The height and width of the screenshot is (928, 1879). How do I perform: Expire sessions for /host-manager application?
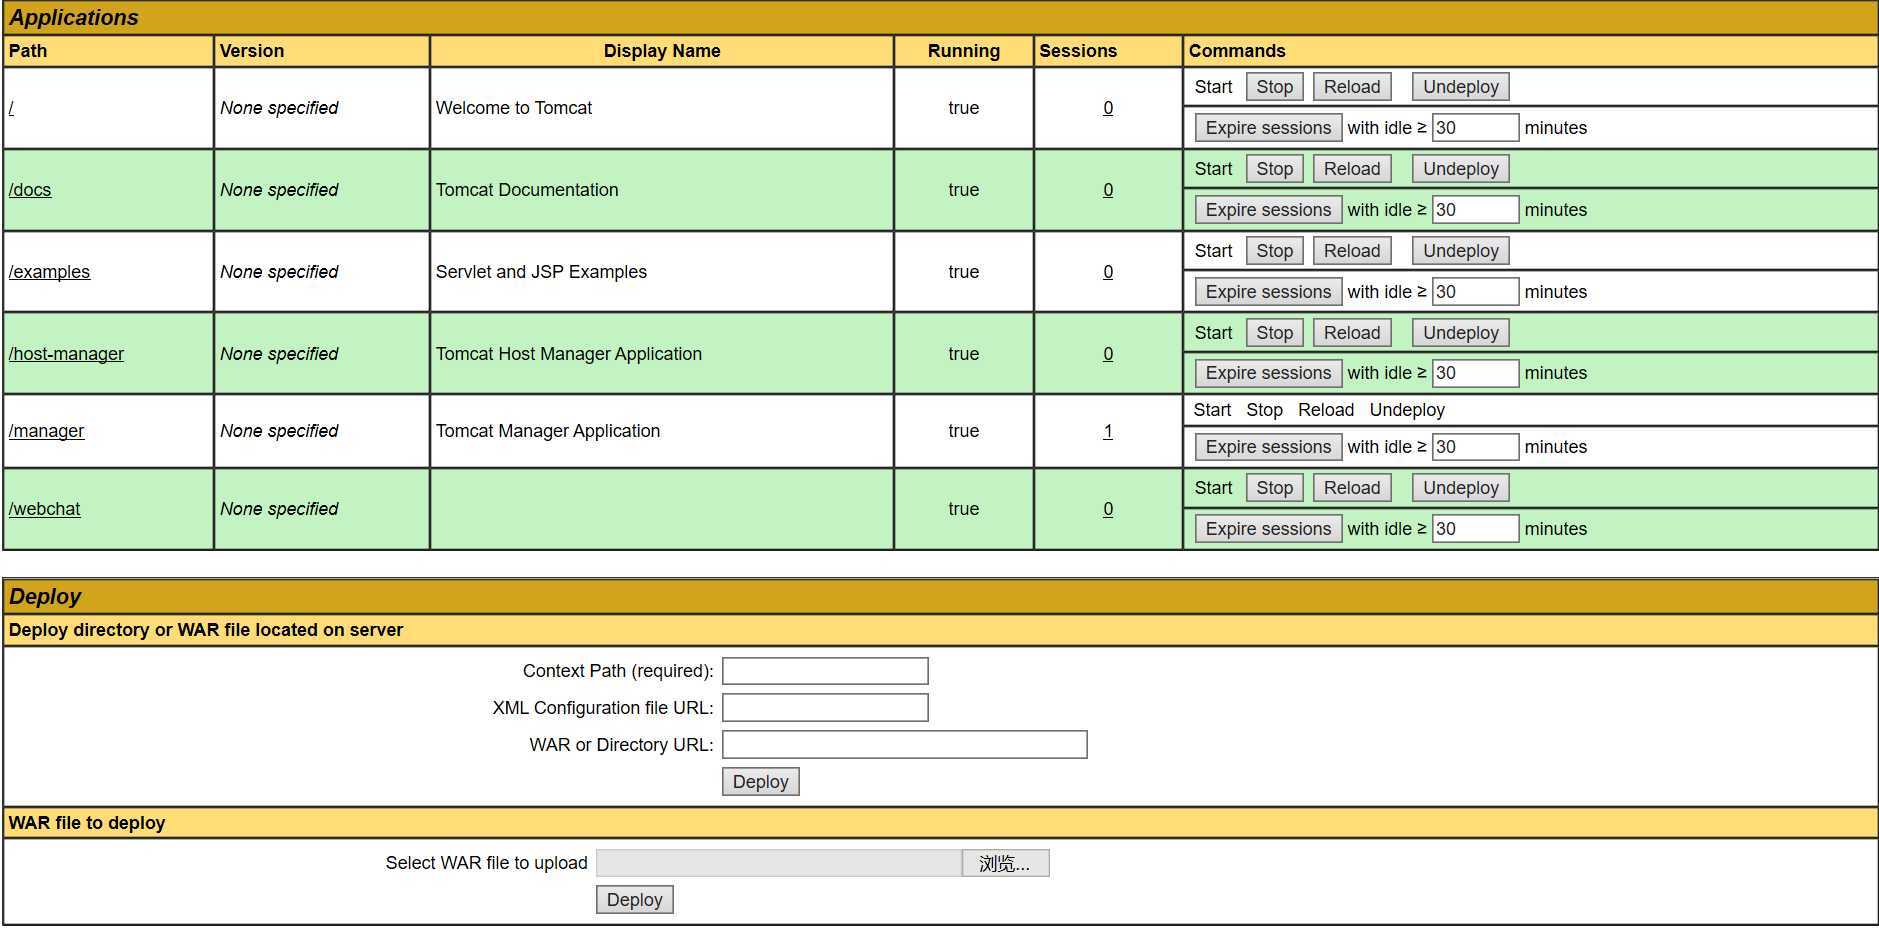pyautogui.click(x=1268, y=373)
